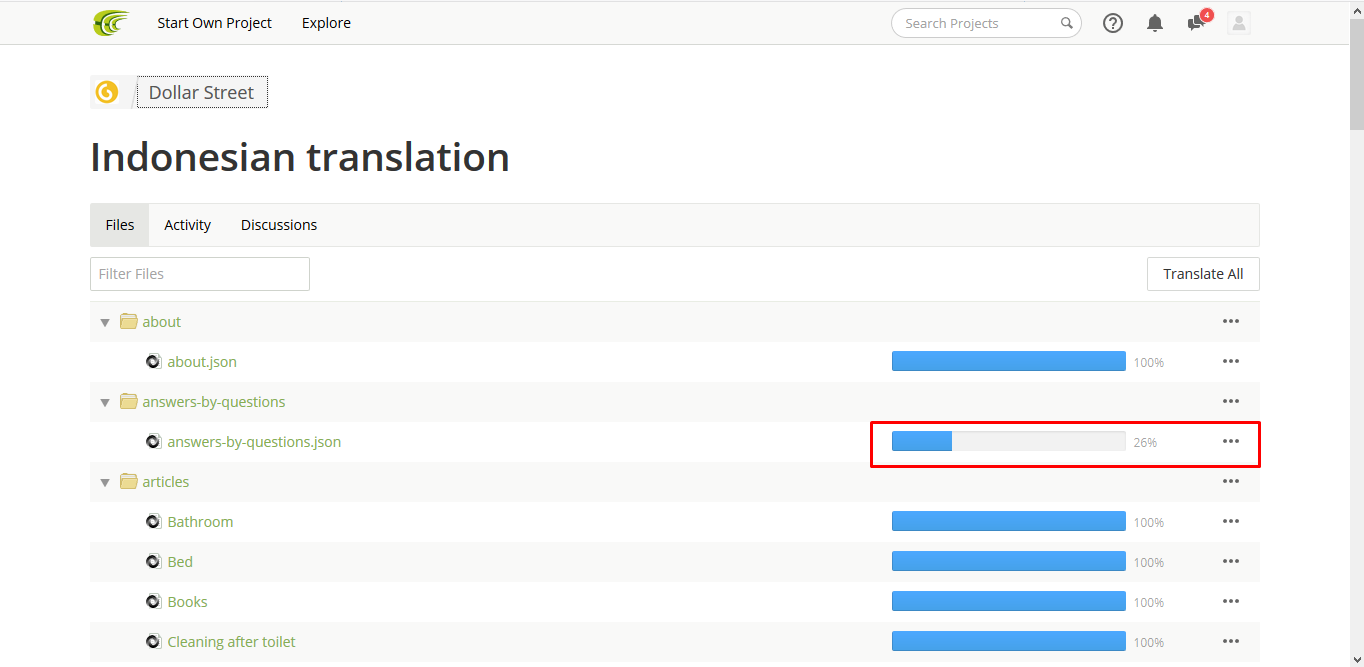Open answers-by-questions.json file link

pyautogui.click(x=254, y=442)
